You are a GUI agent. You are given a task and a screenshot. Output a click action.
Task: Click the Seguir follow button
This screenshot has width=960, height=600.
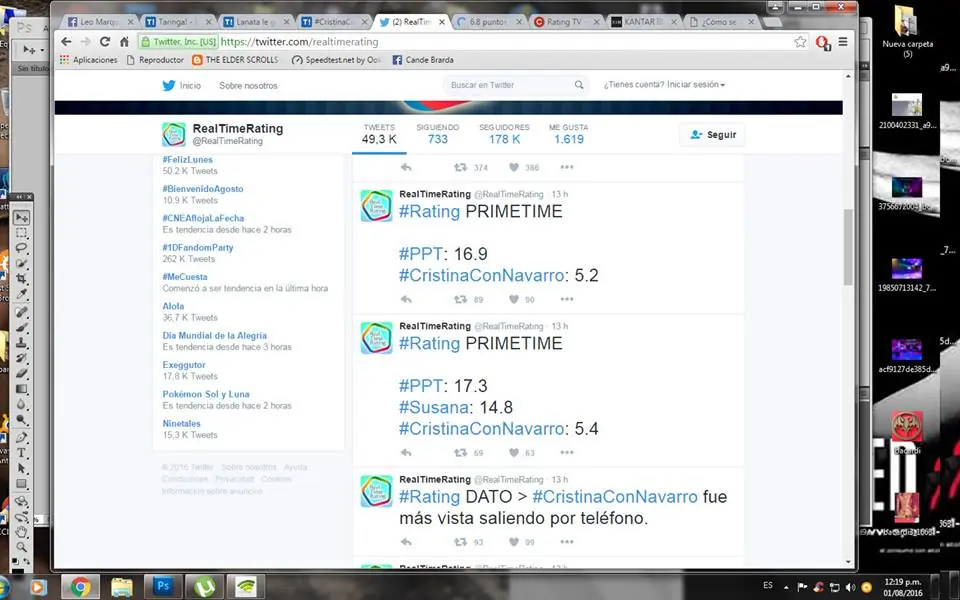(x=712, y=135)
